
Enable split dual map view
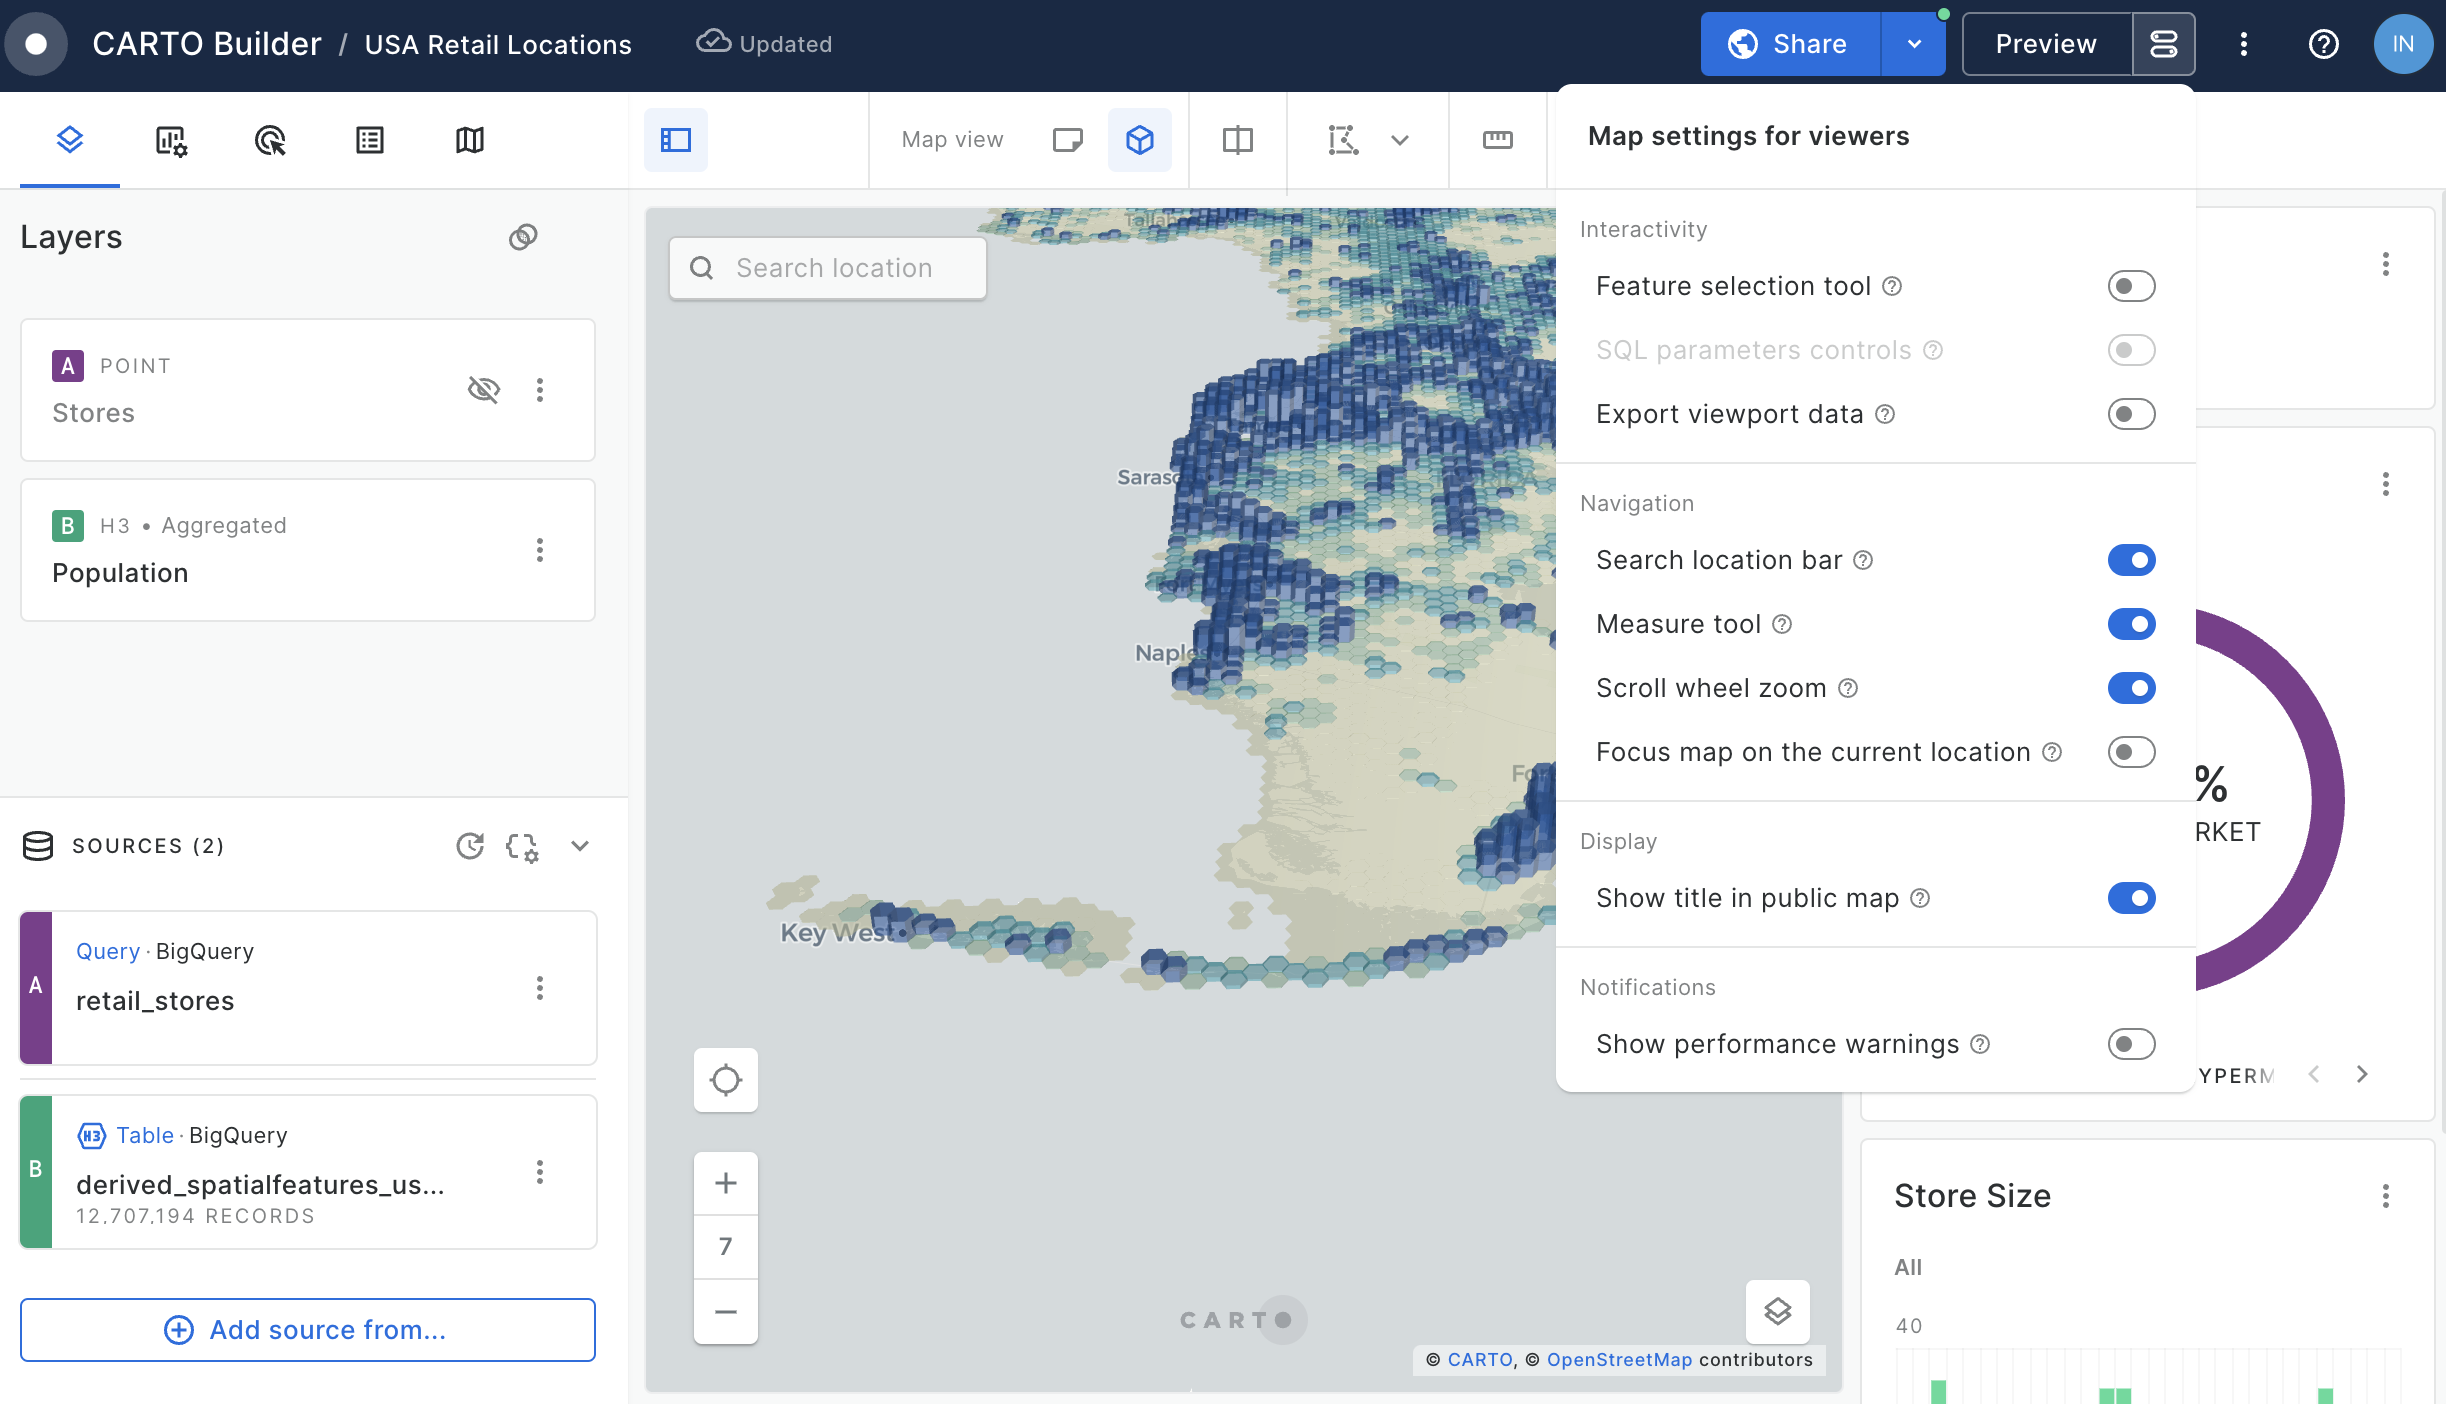pos(1237,140)
